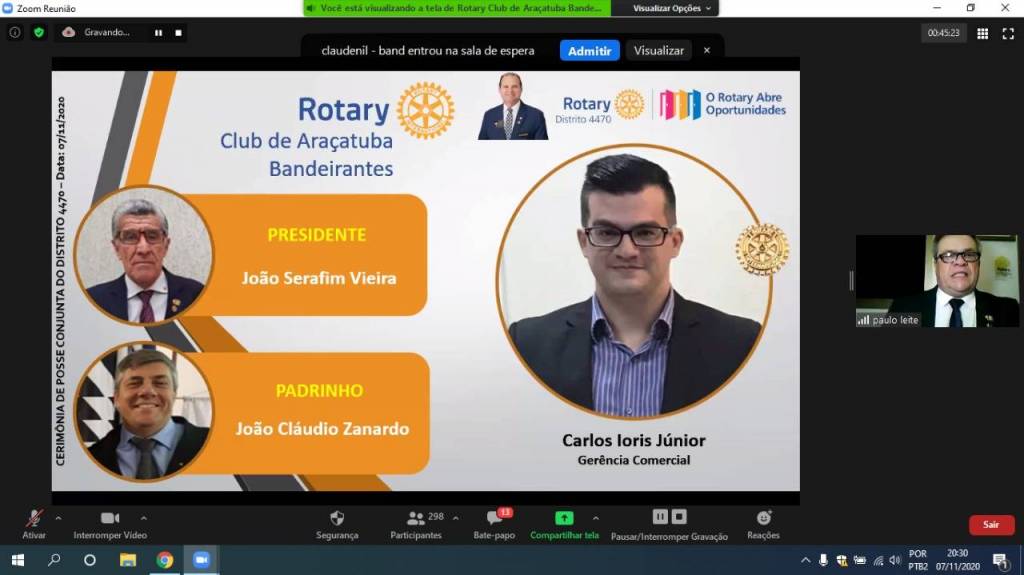1024x575 pixels.
Task: Switch to gallery view grid icon
Action: [982, 33]
